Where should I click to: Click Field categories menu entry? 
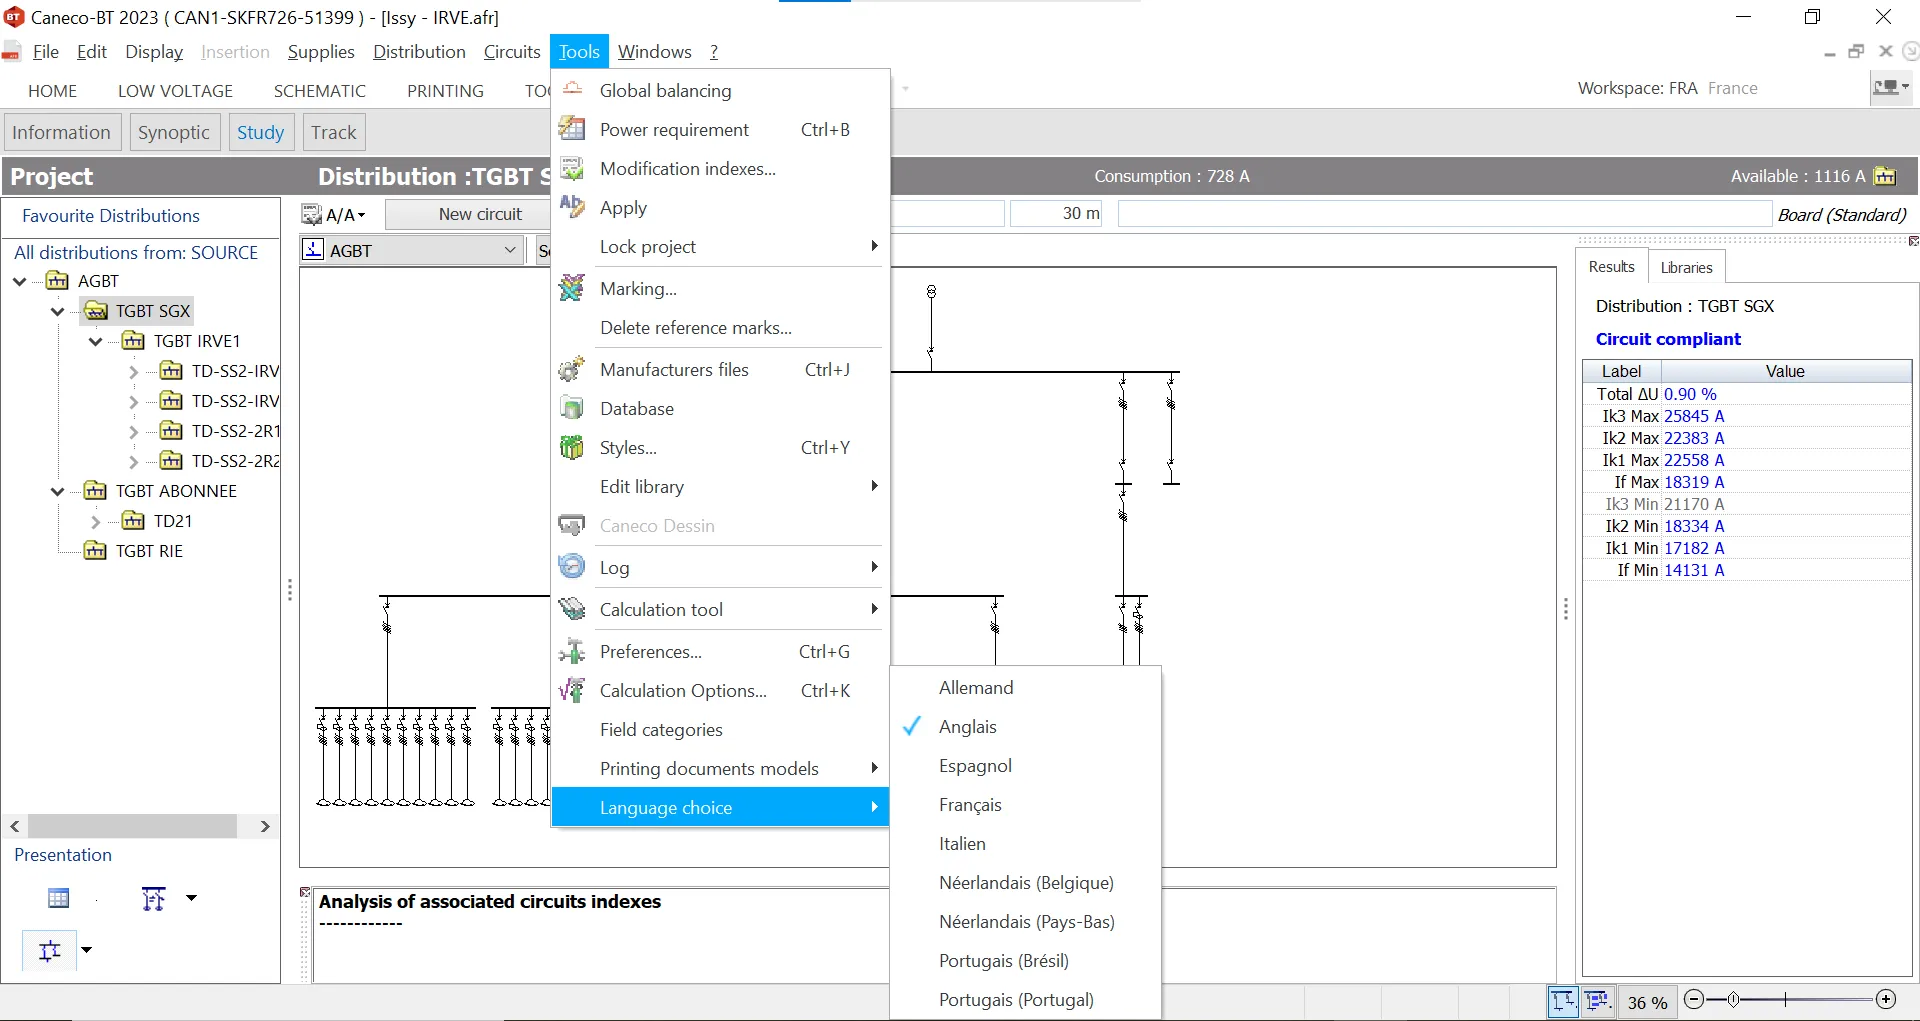click(720, 729)
